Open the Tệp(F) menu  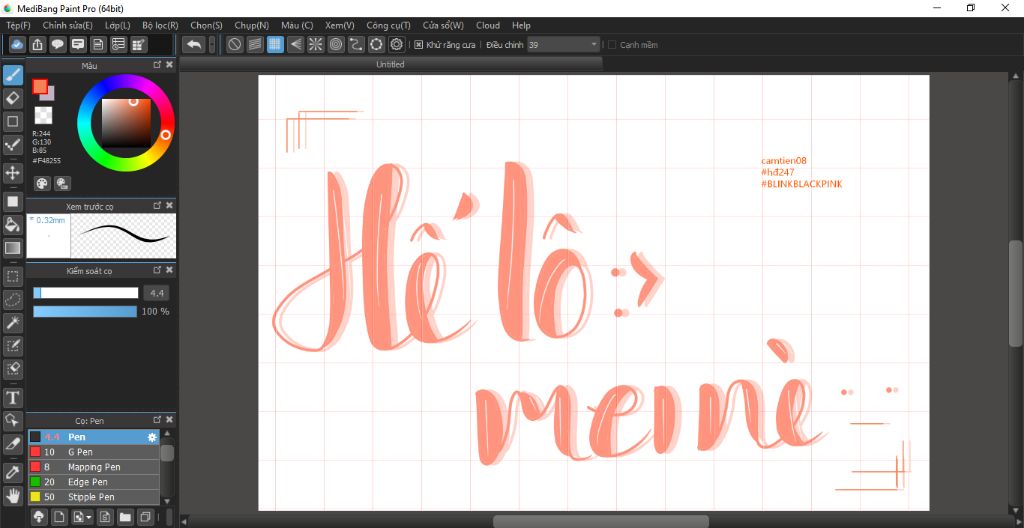(18, 25)
